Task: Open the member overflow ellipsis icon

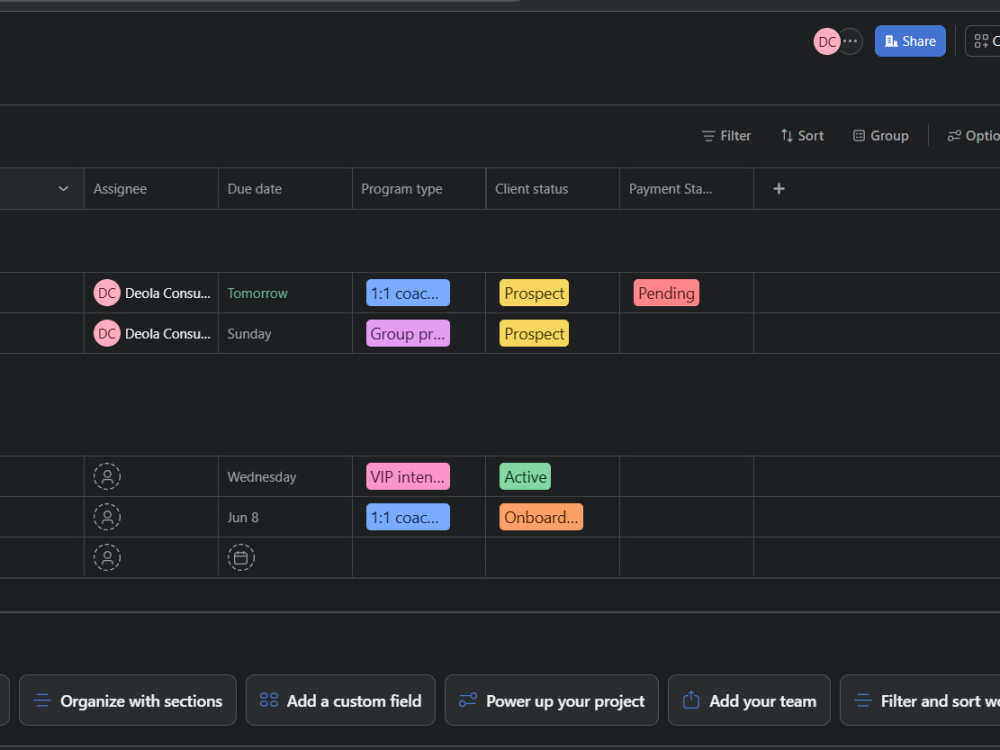Action: [851, 41]
